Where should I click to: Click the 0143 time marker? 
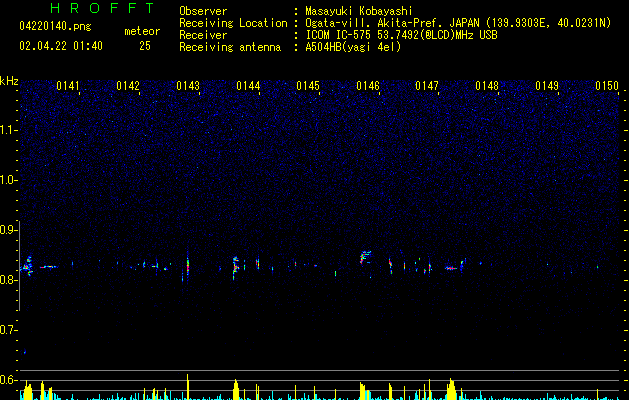click(x=188, y=86)
